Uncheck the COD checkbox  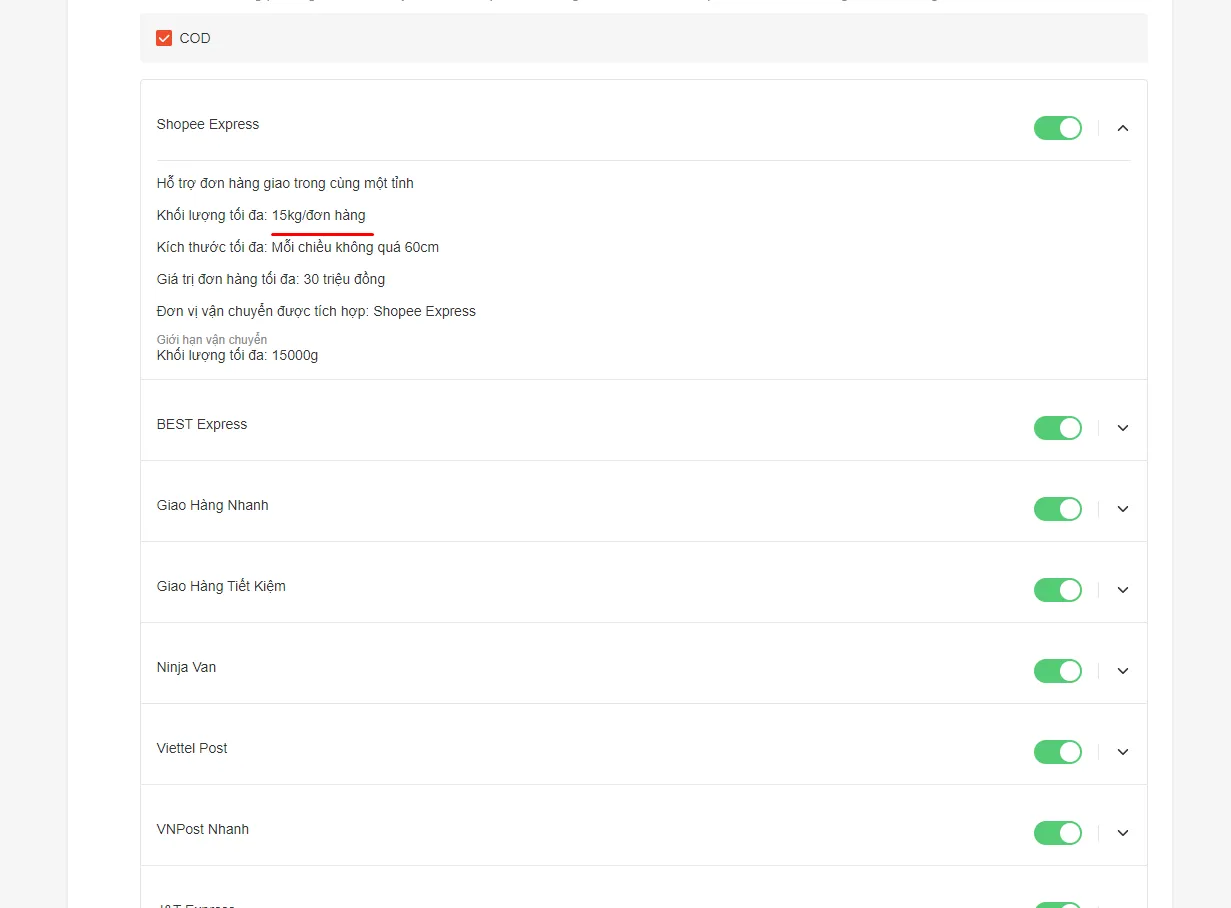coord(164,38)
